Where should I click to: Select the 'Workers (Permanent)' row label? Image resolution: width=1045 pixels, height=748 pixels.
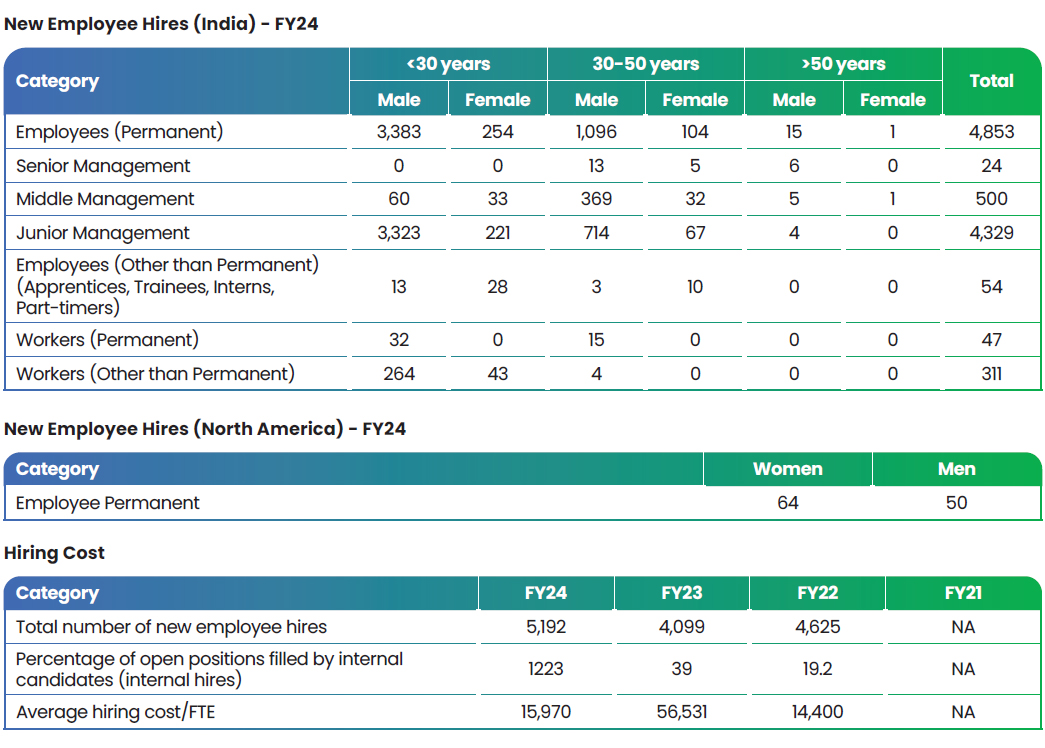pos(107,340)
